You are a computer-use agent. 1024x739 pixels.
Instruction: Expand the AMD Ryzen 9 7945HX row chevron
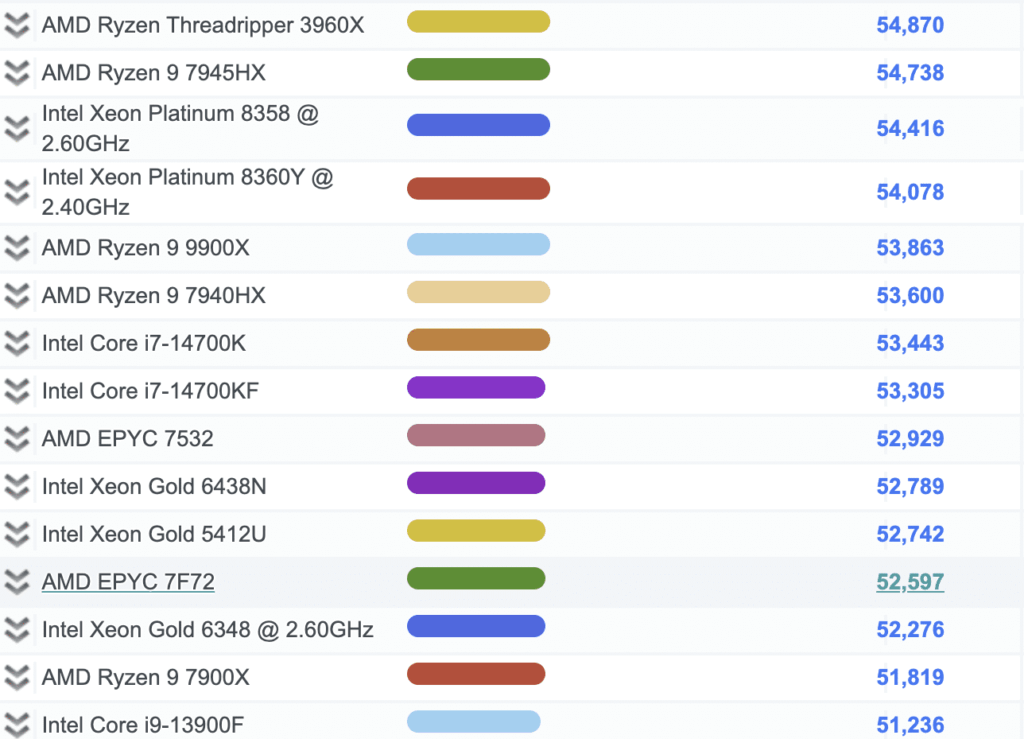17,73
